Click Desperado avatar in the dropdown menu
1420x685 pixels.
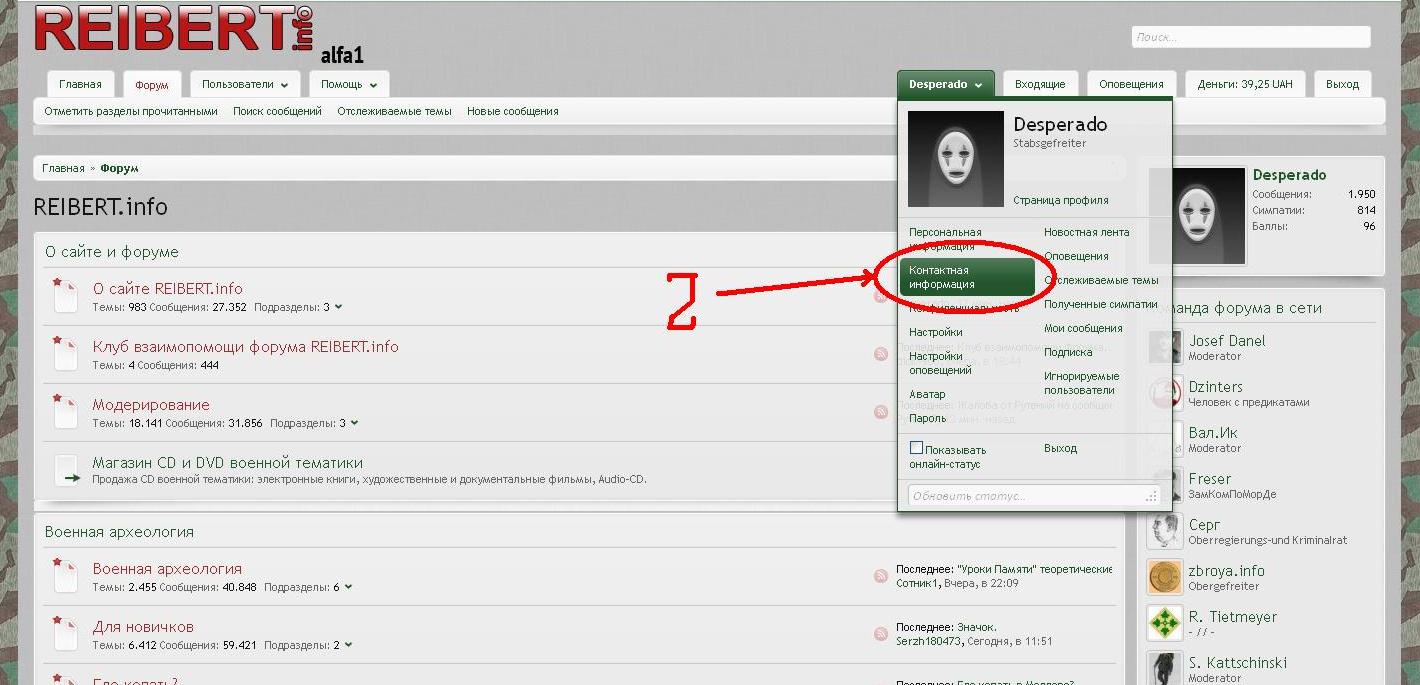click(x=955, y=159)
